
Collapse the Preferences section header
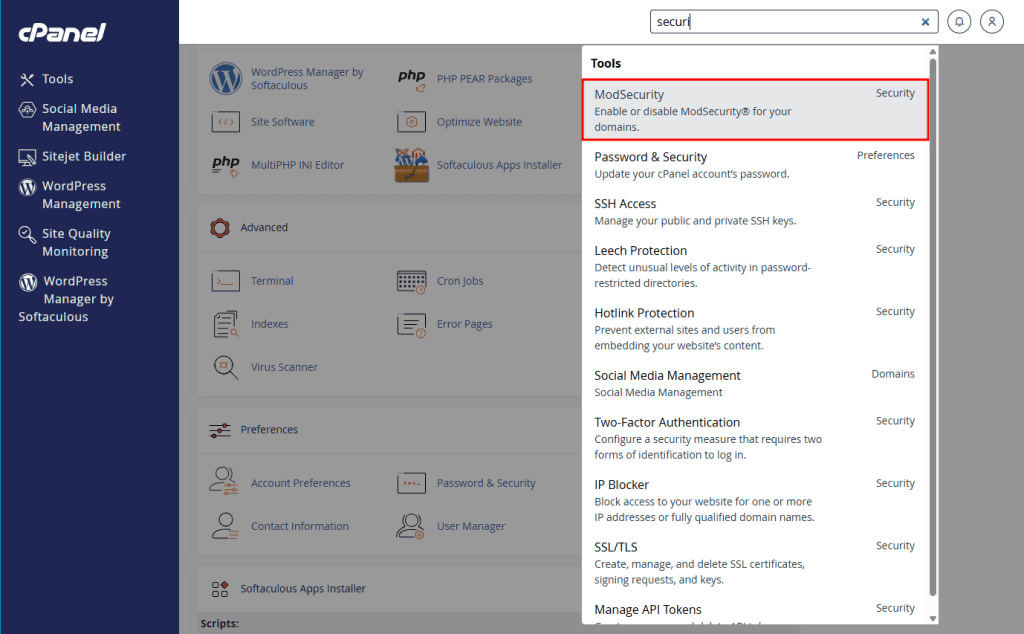coord(389,430)
